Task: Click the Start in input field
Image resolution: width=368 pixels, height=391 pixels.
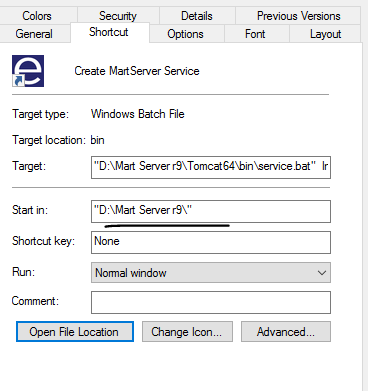Action: tap(211, 211)
